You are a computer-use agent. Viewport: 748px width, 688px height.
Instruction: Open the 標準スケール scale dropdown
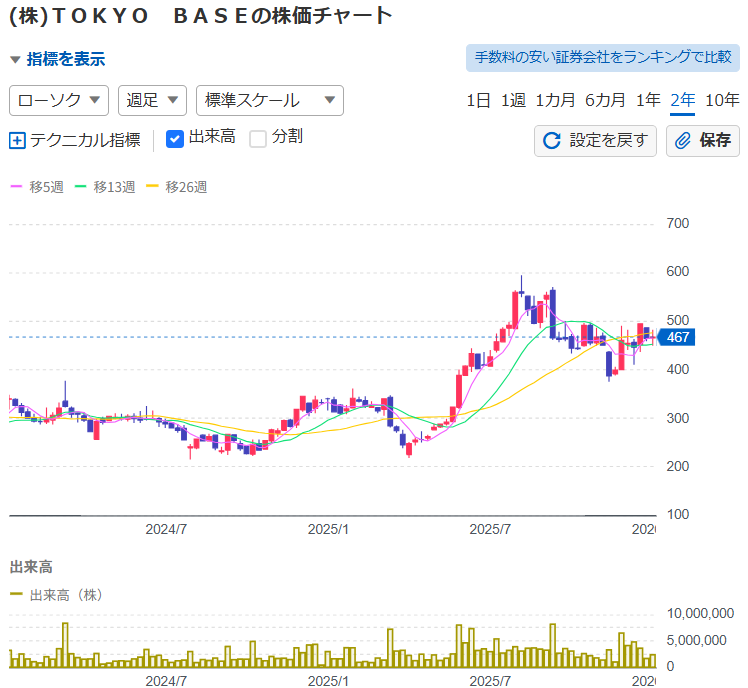pyautogui.click(x=269, y=100)
